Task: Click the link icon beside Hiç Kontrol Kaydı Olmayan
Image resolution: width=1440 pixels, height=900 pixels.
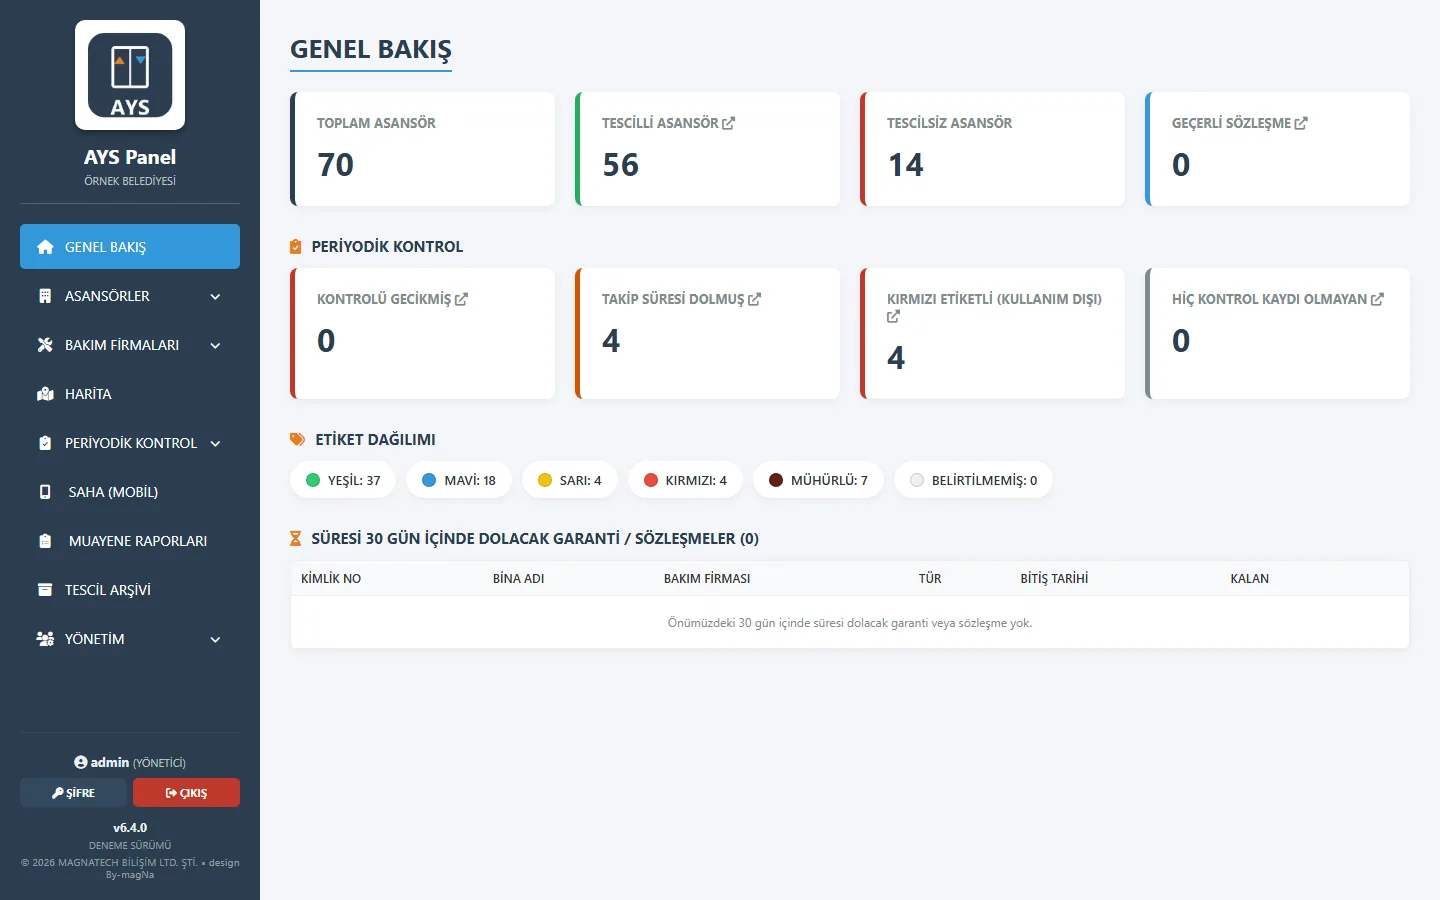Action: coord(1377,299)
